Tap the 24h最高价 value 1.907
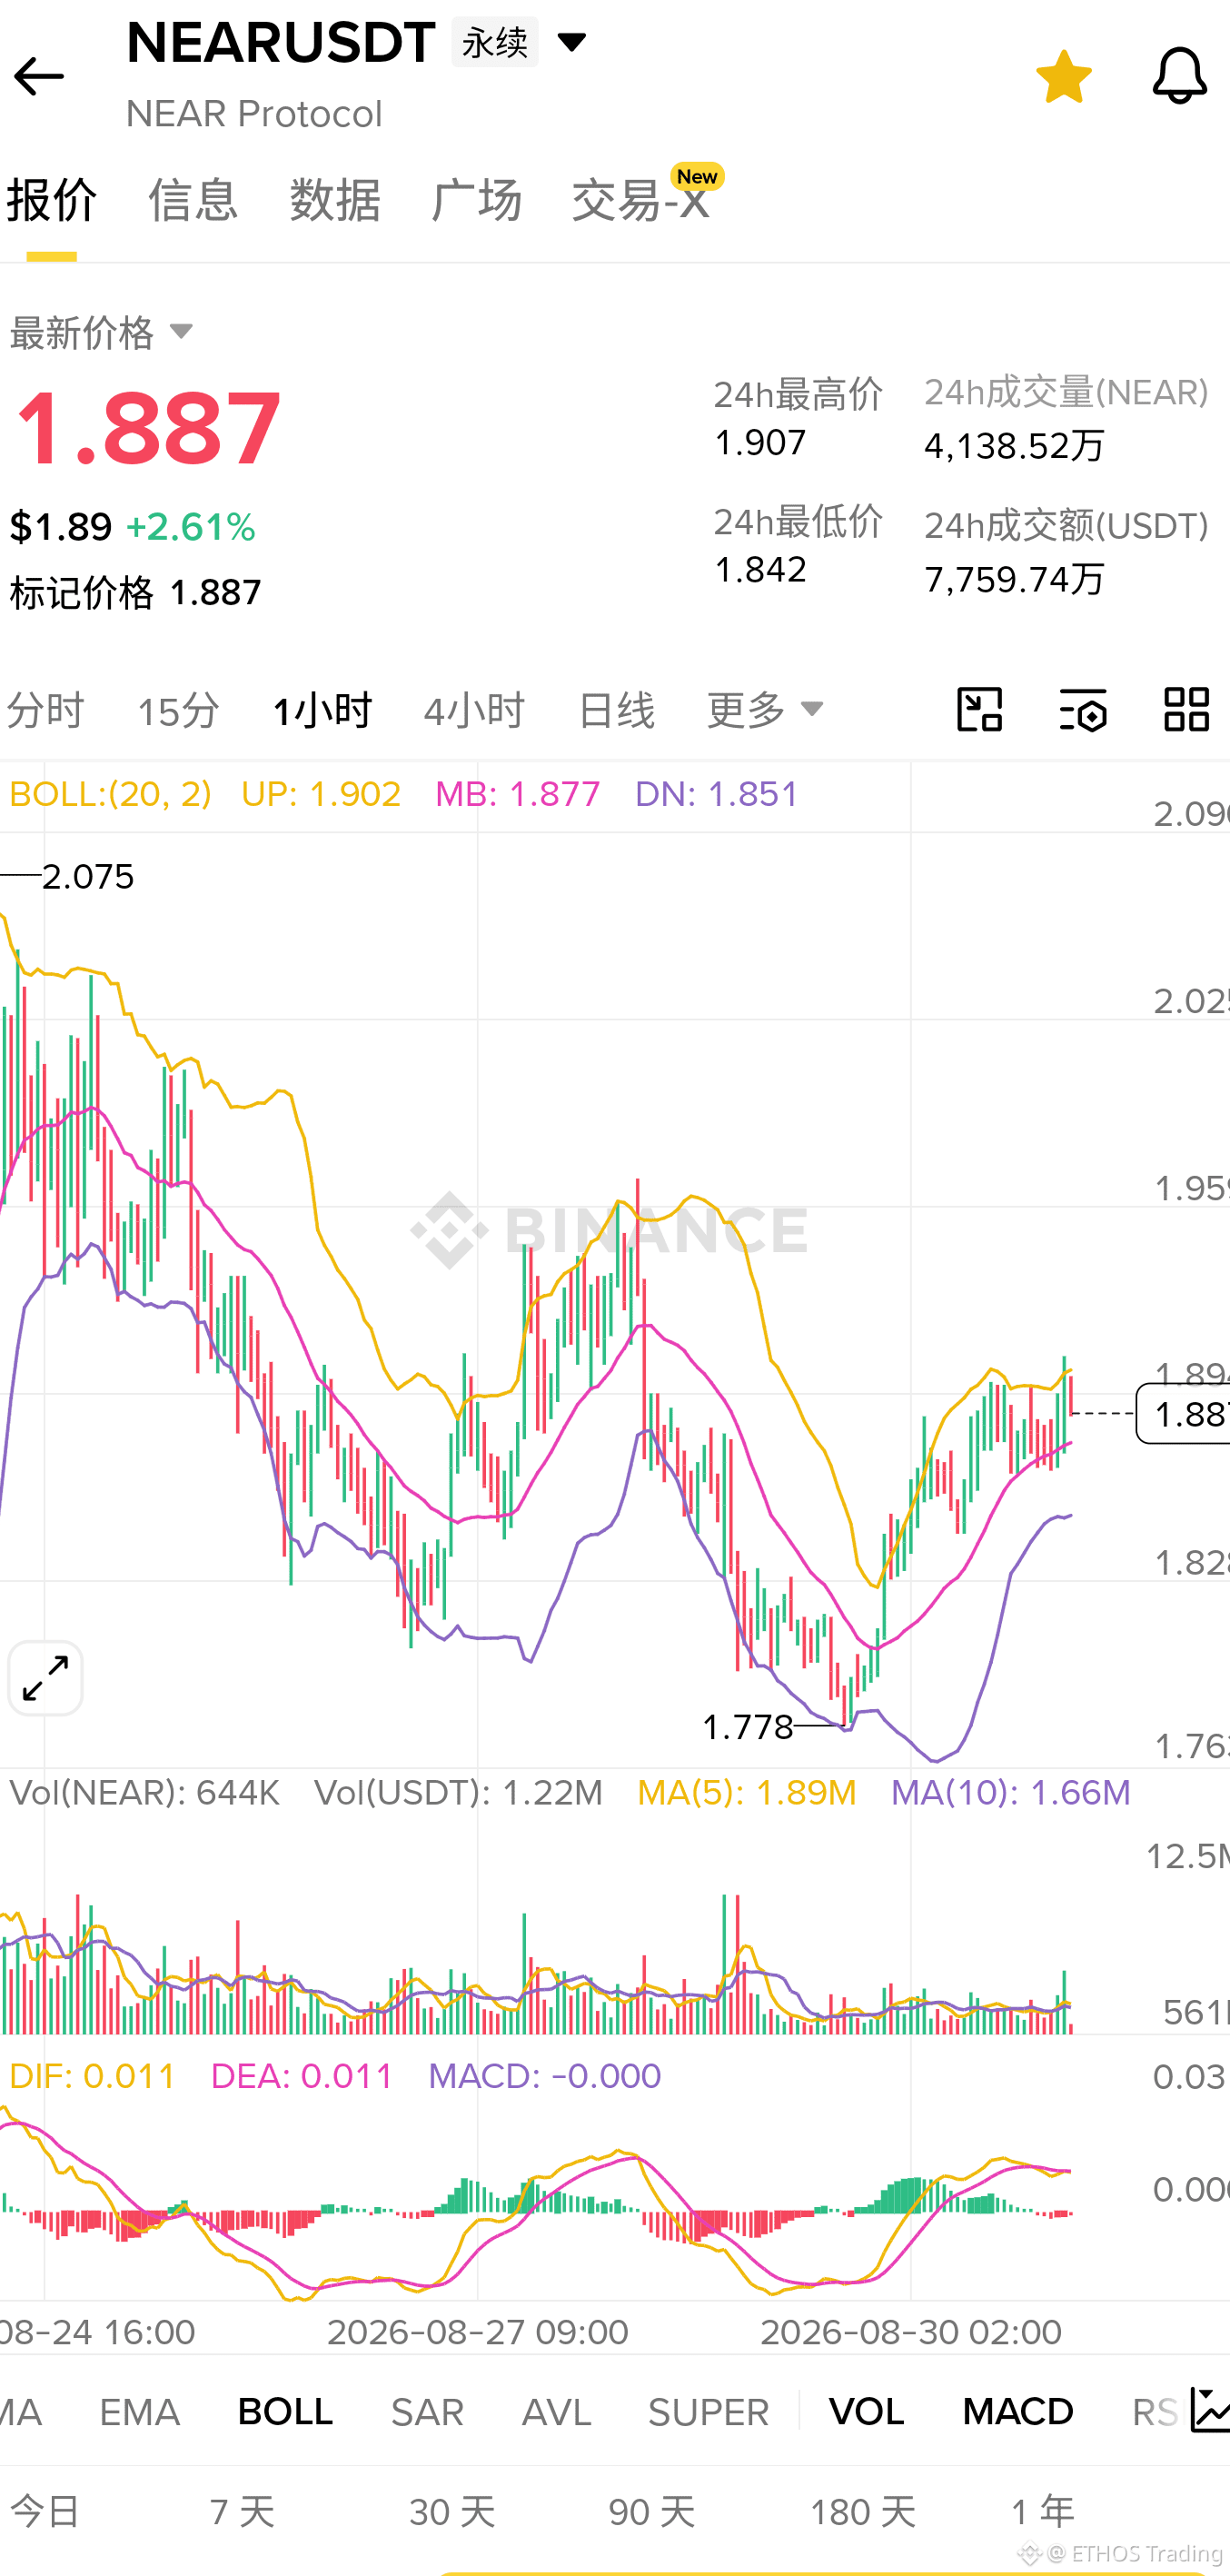 (x=760, y=443)
